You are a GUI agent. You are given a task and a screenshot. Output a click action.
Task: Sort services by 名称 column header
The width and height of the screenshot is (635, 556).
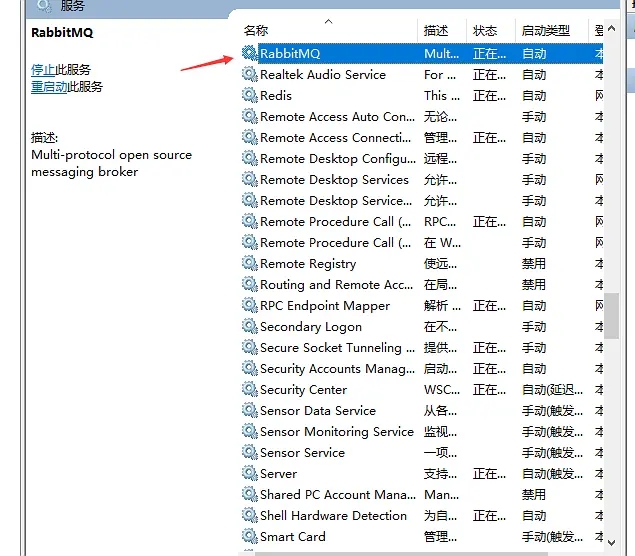click(x=256, y=31)
